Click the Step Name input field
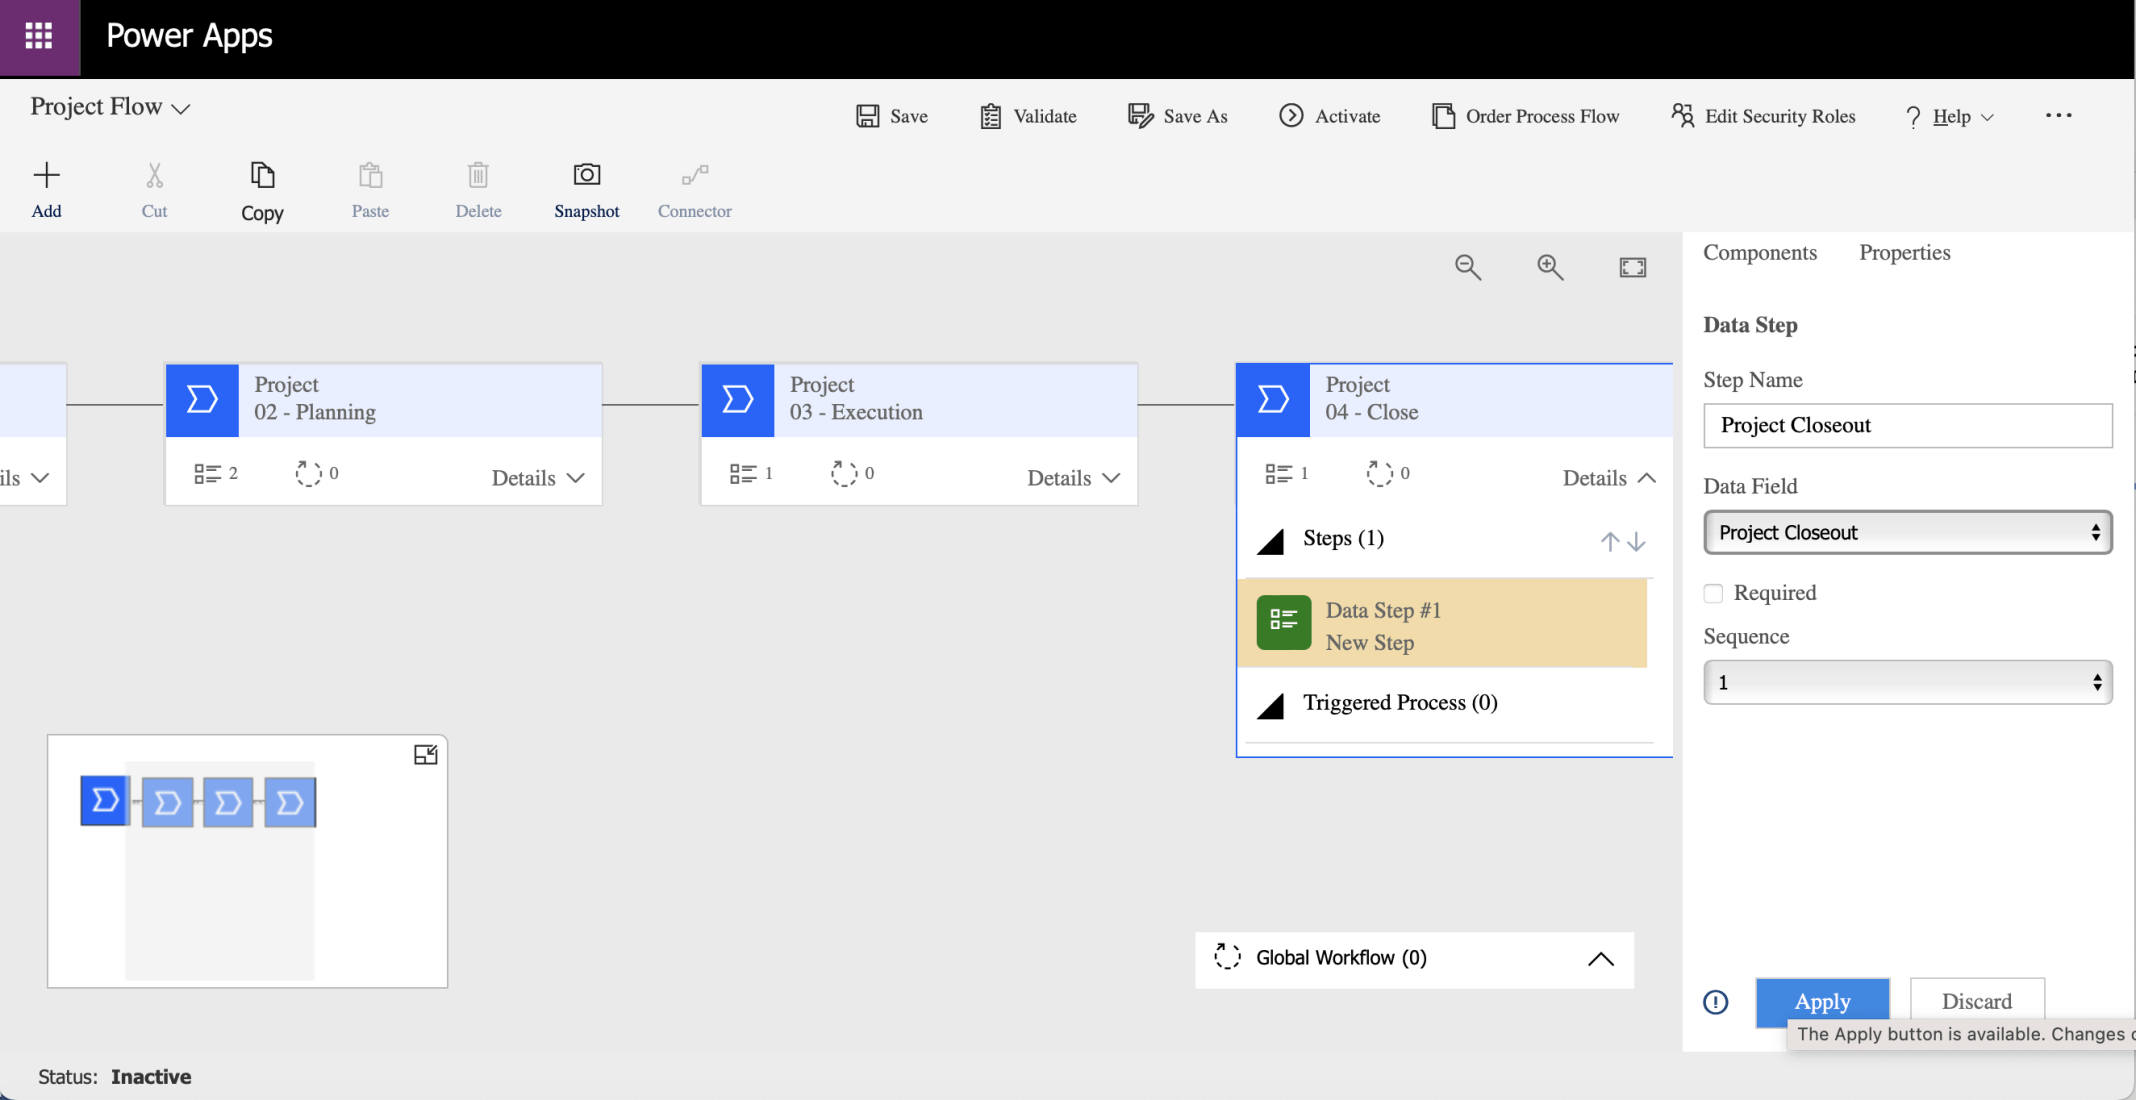 [x=1907, y=426]
